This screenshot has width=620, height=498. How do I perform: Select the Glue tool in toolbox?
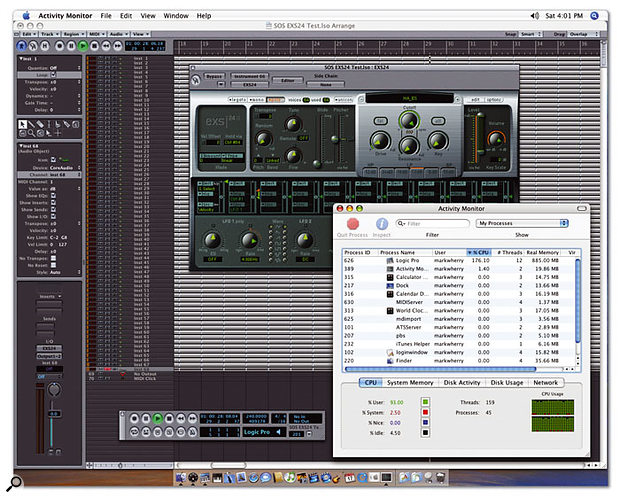(x=66, y=124)
